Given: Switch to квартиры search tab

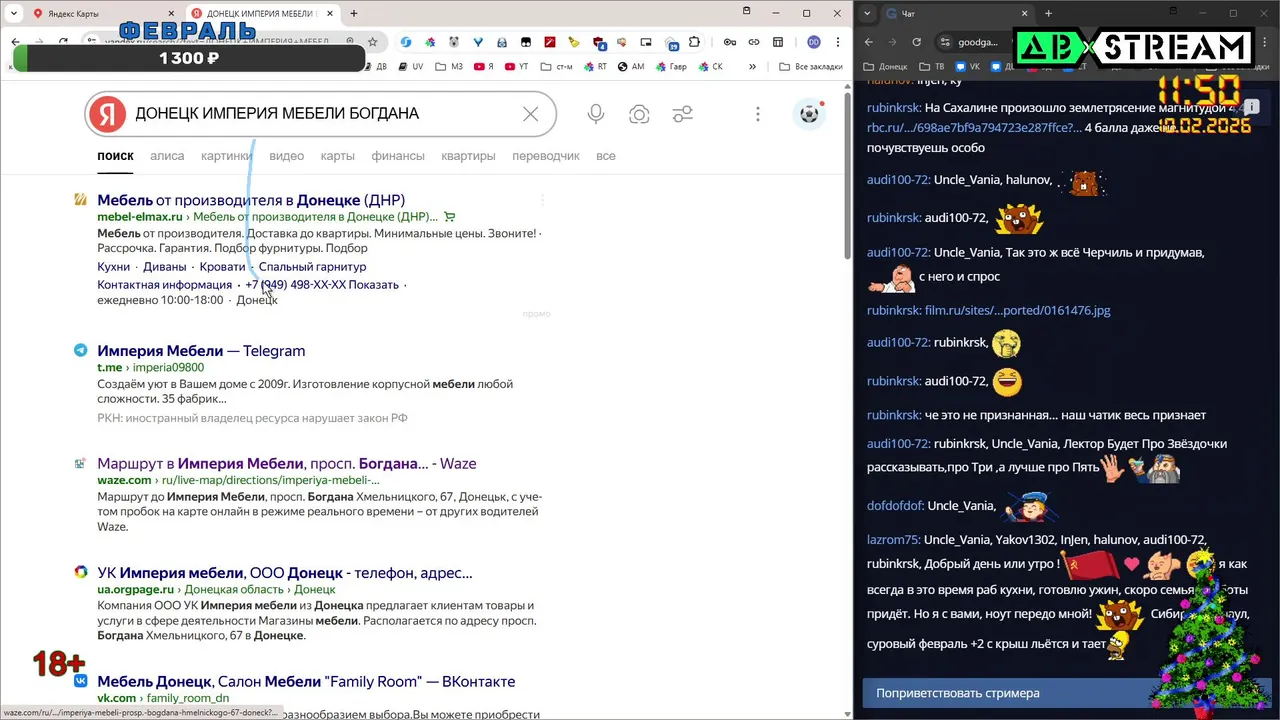Looking at the screenshot, I should [469, 156].
